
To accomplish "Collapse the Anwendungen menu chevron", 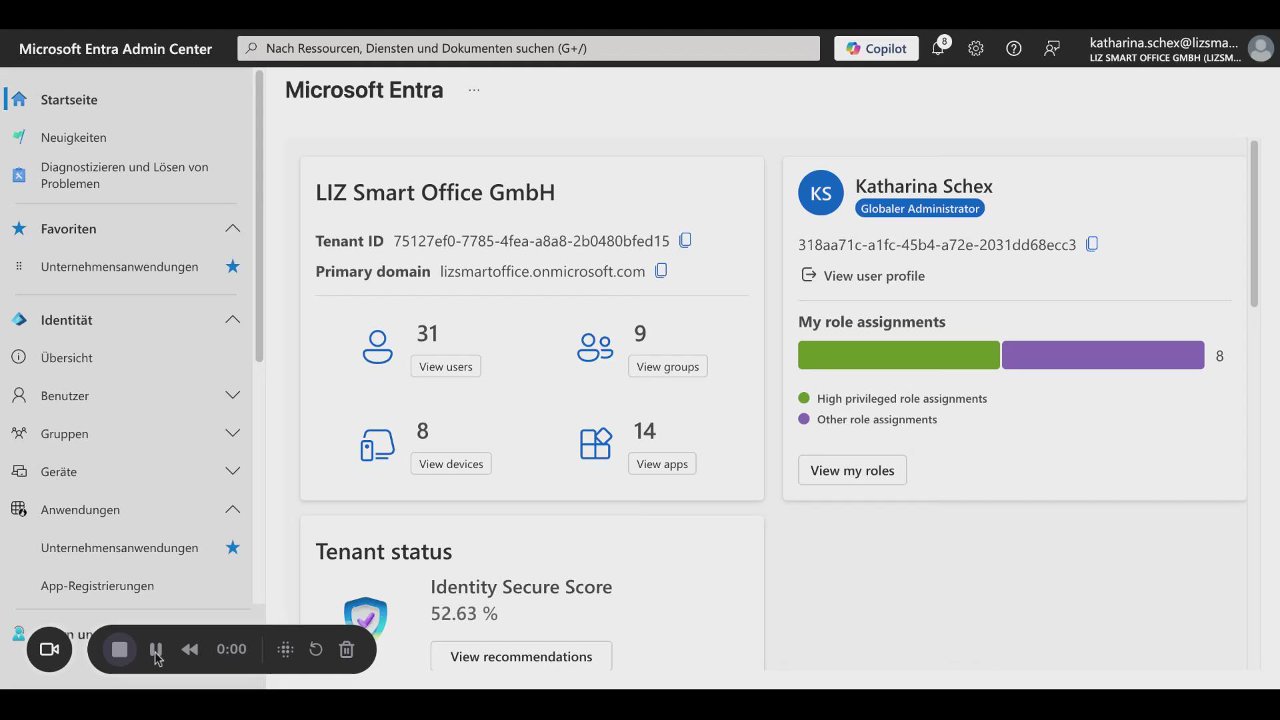I will (x=233, y=509).
